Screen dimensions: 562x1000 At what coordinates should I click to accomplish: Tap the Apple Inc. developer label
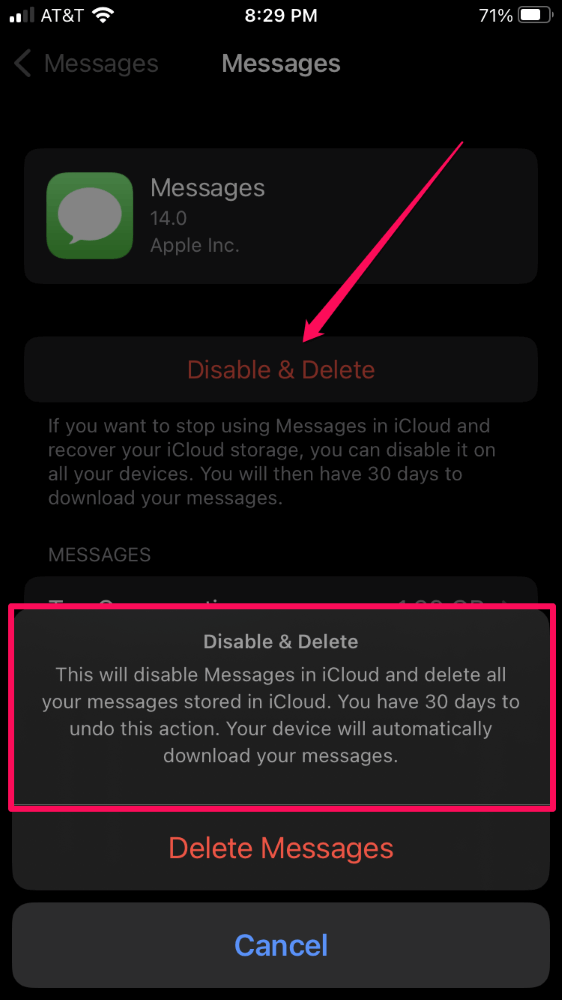[x=195, y=246]
